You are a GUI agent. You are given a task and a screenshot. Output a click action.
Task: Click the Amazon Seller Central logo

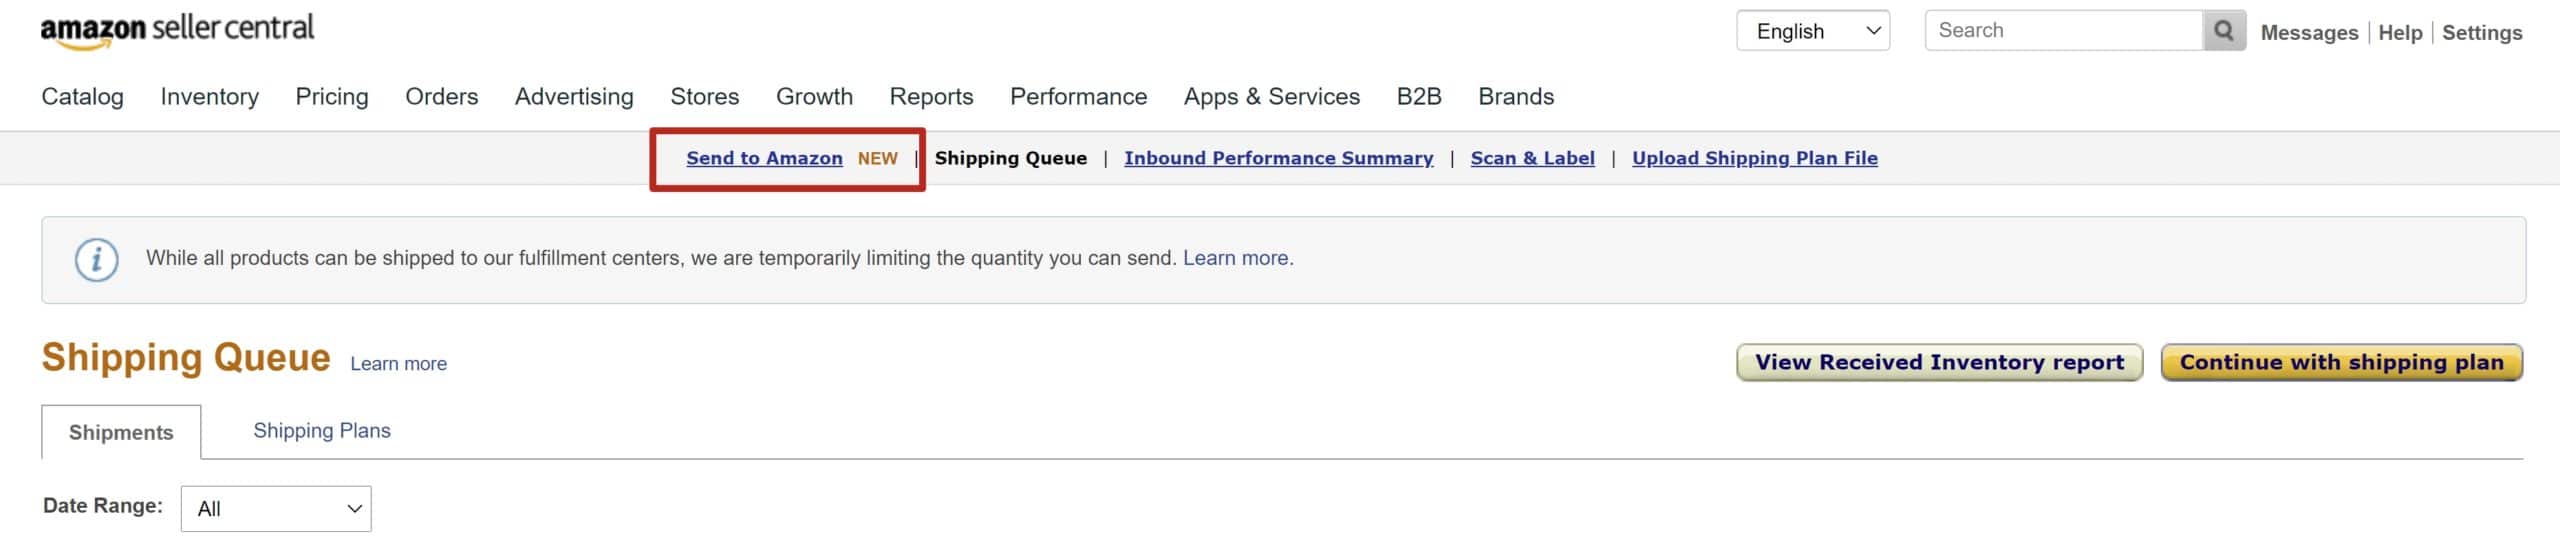pyautogui.click(x=177, y=30)
